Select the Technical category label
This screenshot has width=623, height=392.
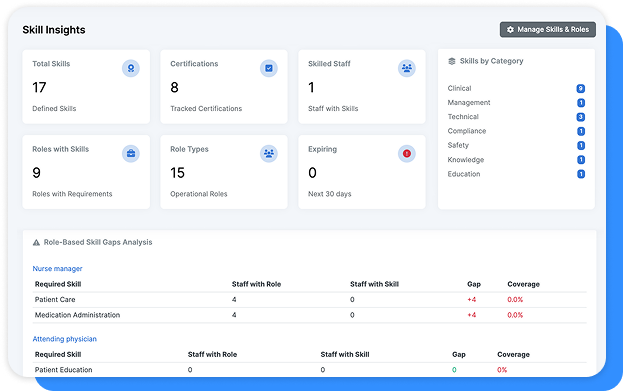click(463, 117)
